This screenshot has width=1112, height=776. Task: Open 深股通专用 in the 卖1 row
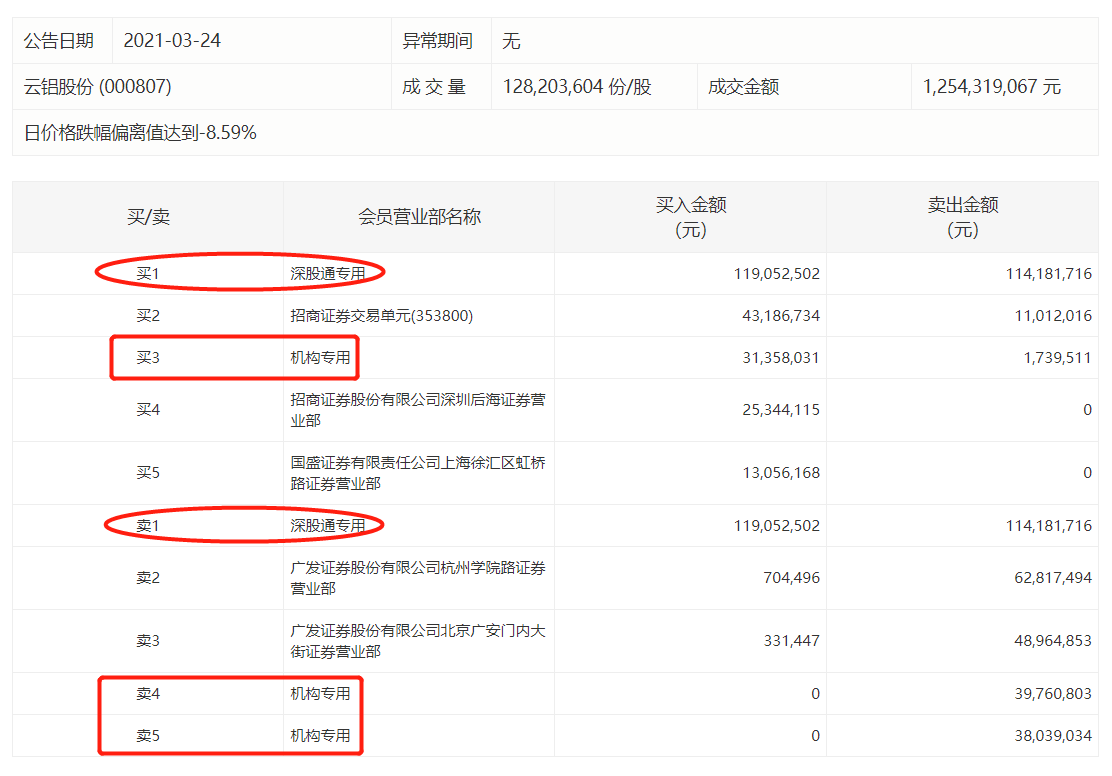[x=320, y=526]
